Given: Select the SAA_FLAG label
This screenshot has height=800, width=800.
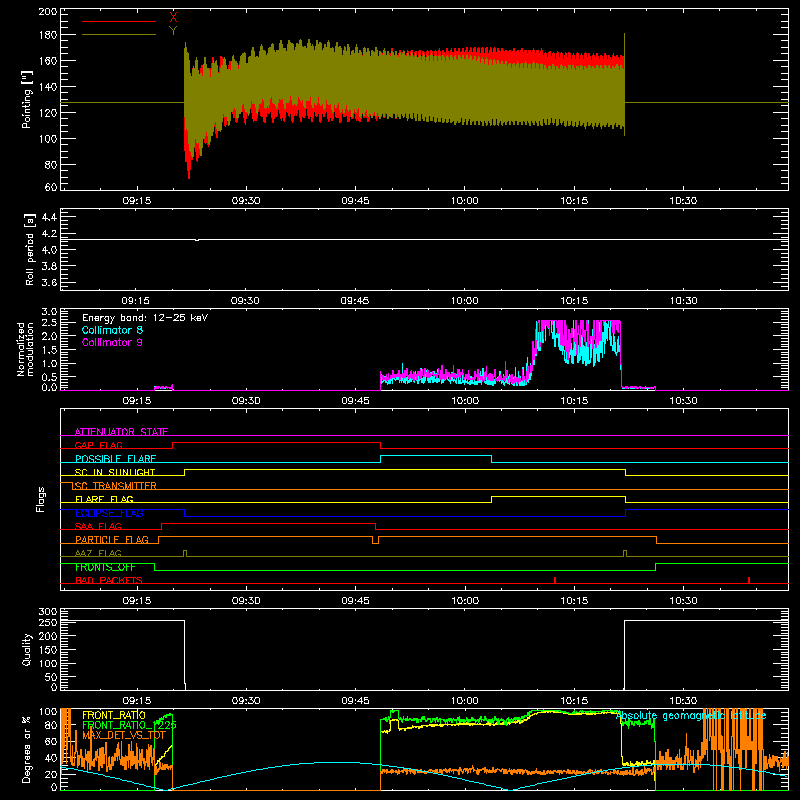Looking at the screenshot, I should click(x=98, y=526).
